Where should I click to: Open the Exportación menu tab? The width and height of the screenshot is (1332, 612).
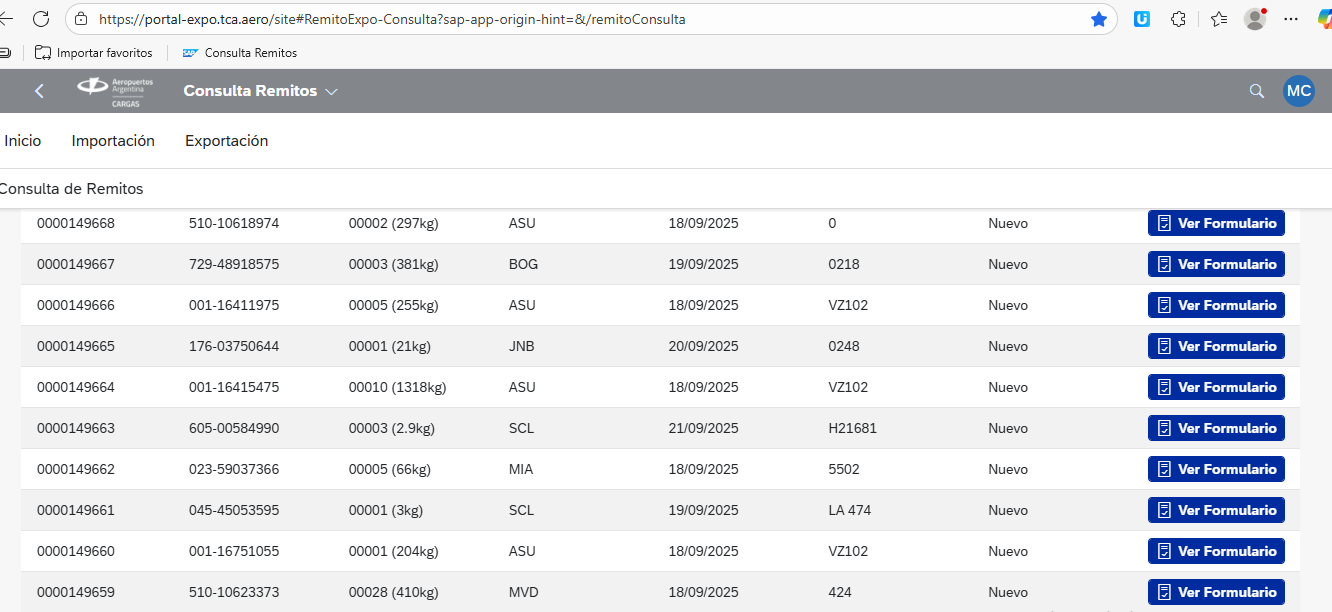click(226, 141)
